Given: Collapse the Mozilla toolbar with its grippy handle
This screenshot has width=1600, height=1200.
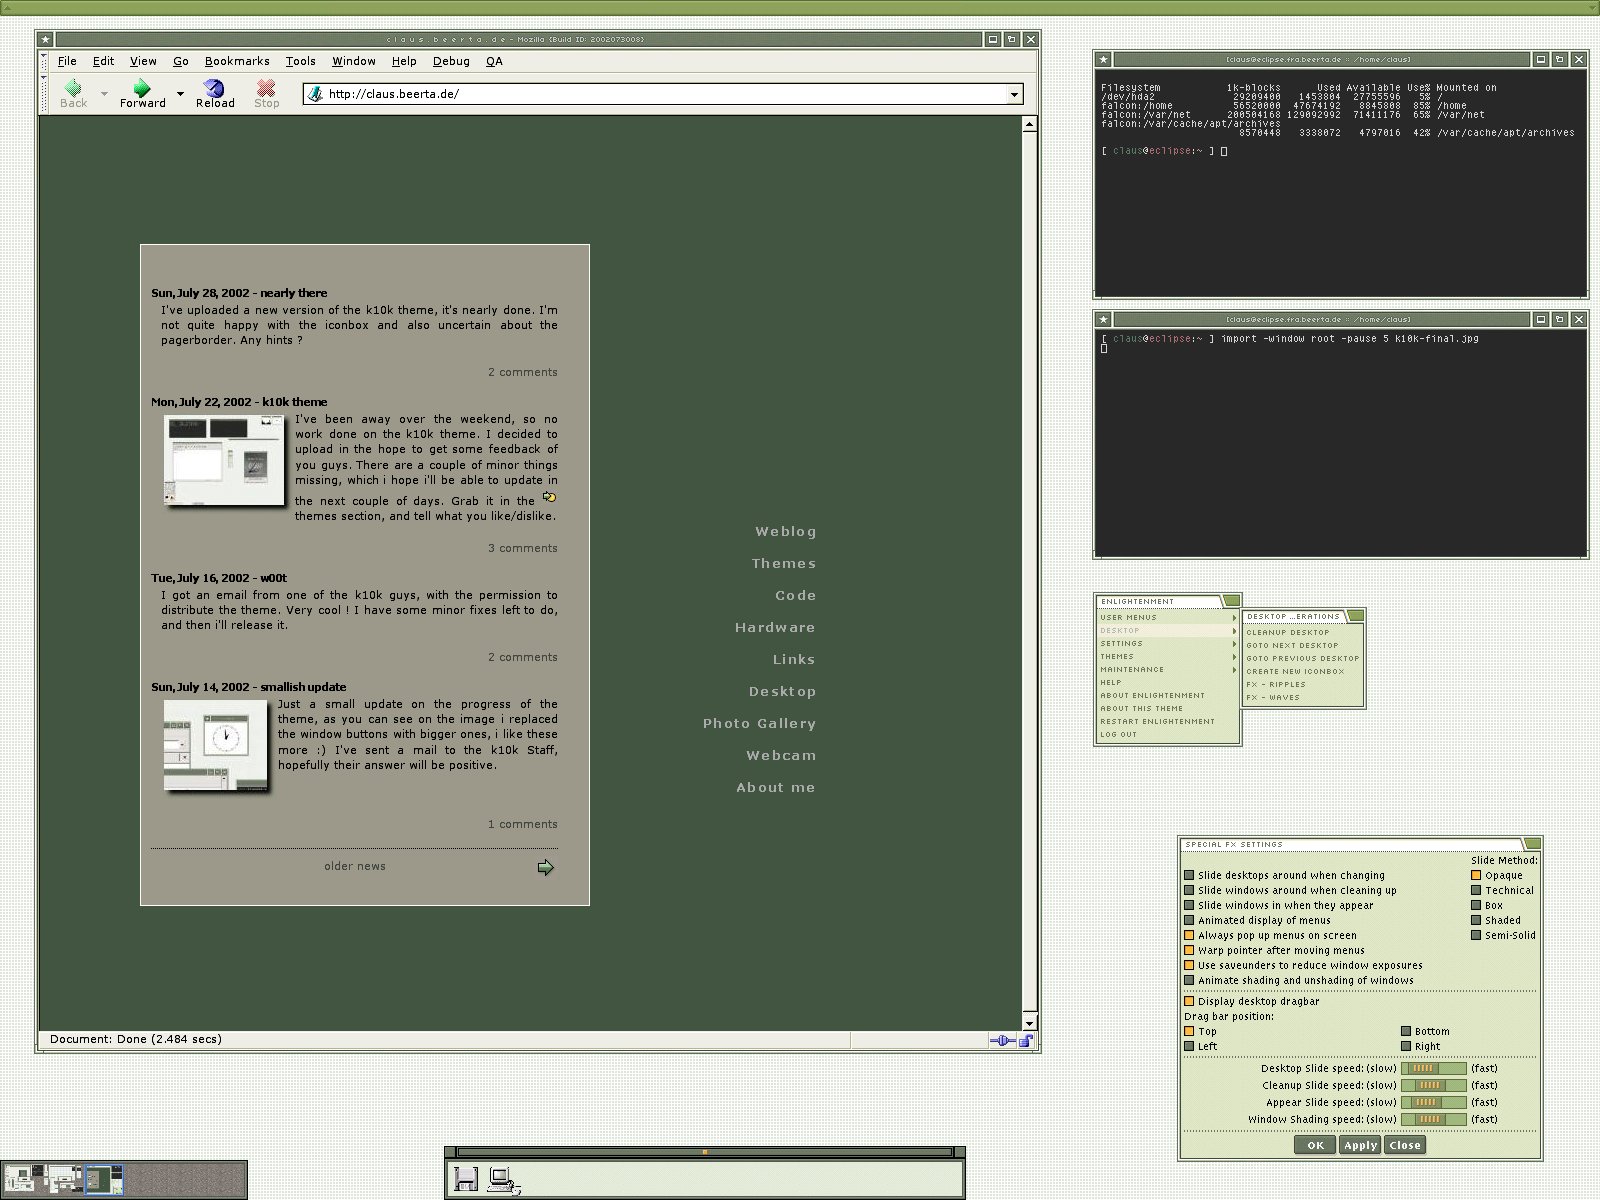Looking at the screenshot, I should pyautogui.click(x=43, y=94).
